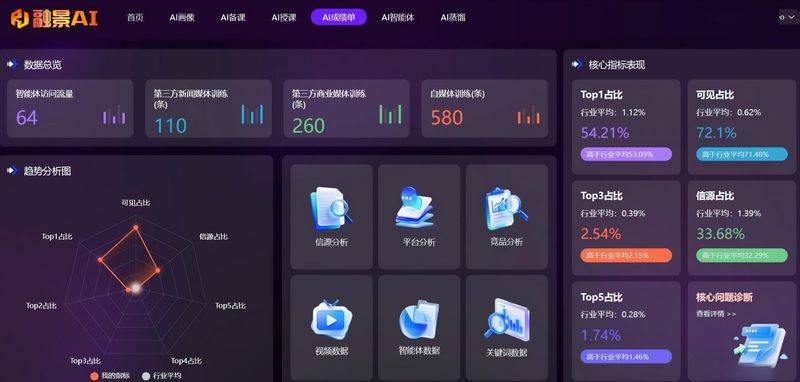This screenshot has height=382, width=800.
Task: Go to the AI备课 tab
Action: pyautogui.click(x=233, y=17)
